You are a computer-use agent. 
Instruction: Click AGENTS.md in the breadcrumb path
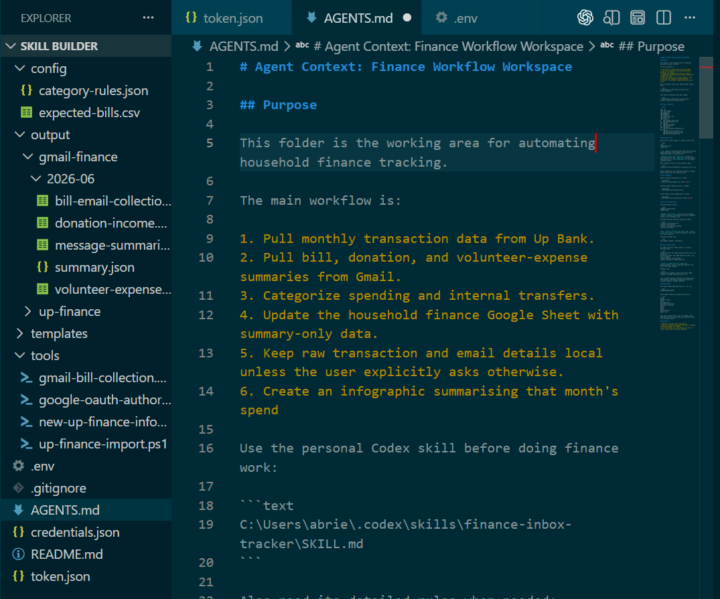pyautogui.click(x=244, y=46)
